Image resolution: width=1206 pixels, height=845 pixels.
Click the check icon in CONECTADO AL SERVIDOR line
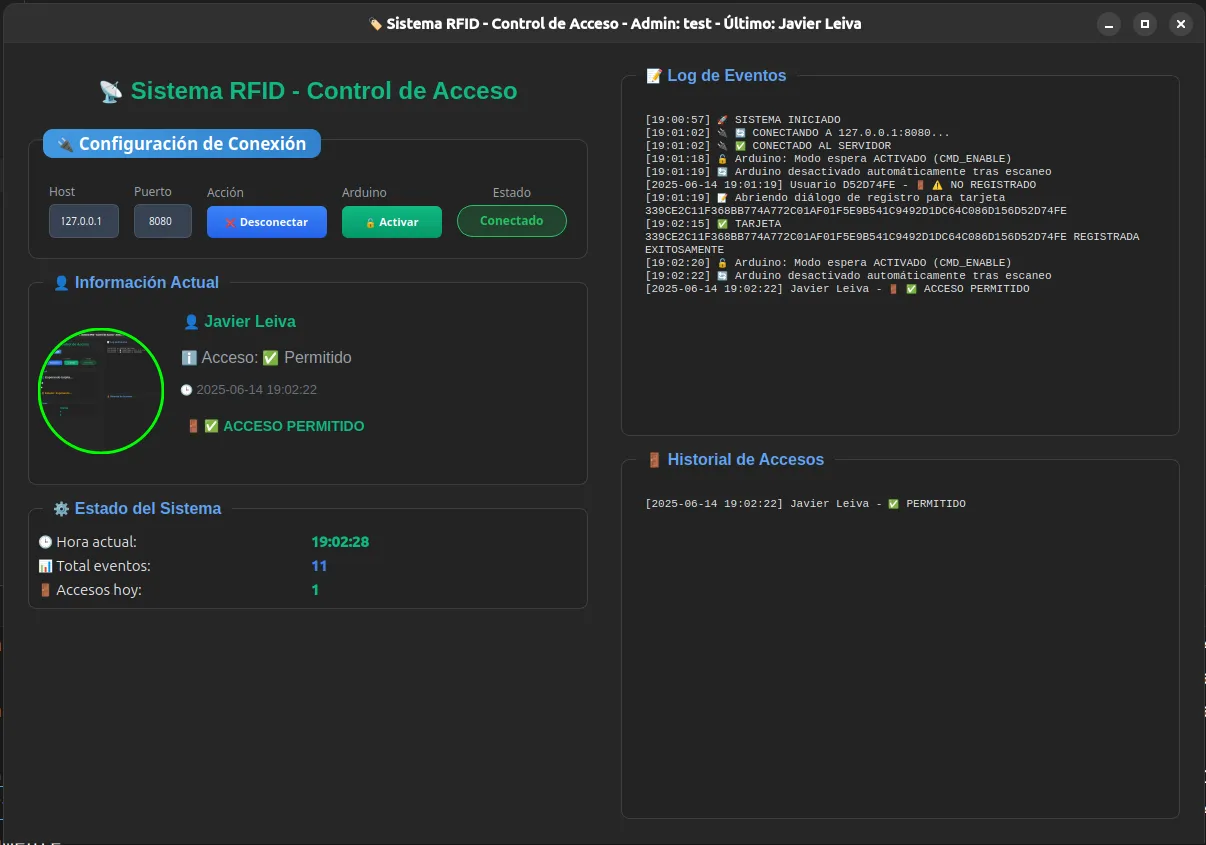click(740, 146)
